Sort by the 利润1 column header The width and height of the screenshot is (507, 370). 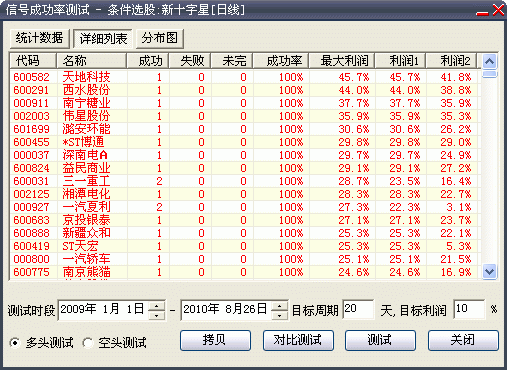coord(401,61)
